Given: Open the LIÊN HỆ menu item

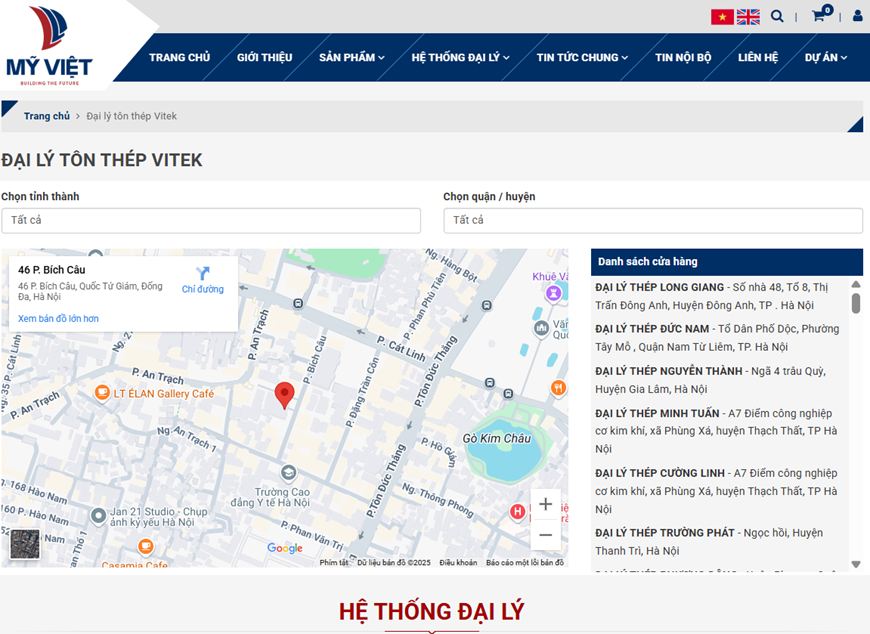Looking at the screenshot, I should tap(758, 57).
